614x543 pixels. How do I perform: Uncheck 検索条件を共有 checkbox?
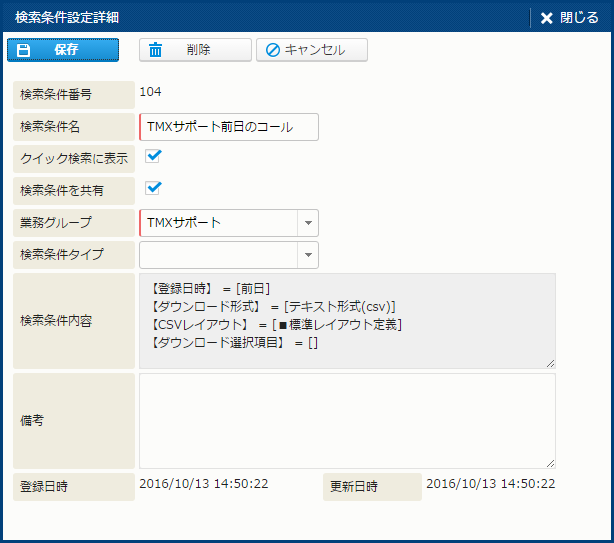[x=152, y=188]
